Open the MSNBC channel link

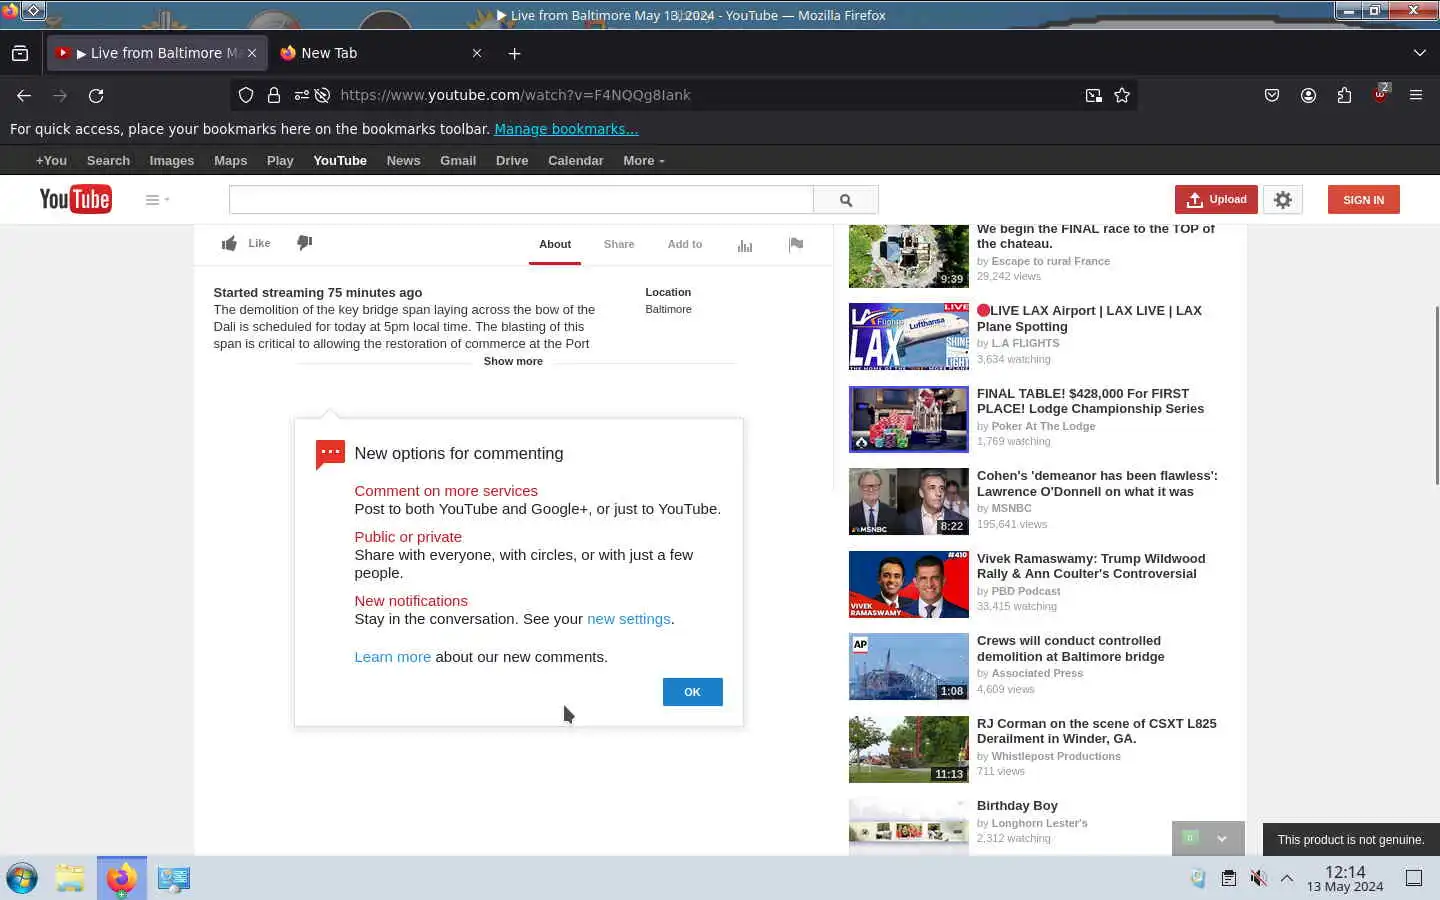[x=1011, y=508]
